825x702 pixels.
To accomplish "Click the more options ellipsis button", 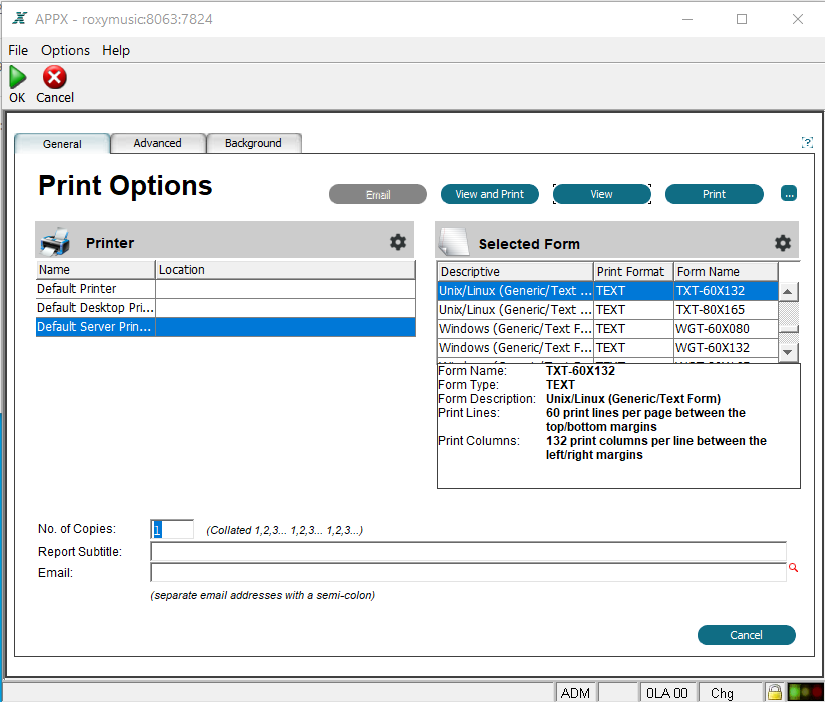I will click(x=789, y=194).
